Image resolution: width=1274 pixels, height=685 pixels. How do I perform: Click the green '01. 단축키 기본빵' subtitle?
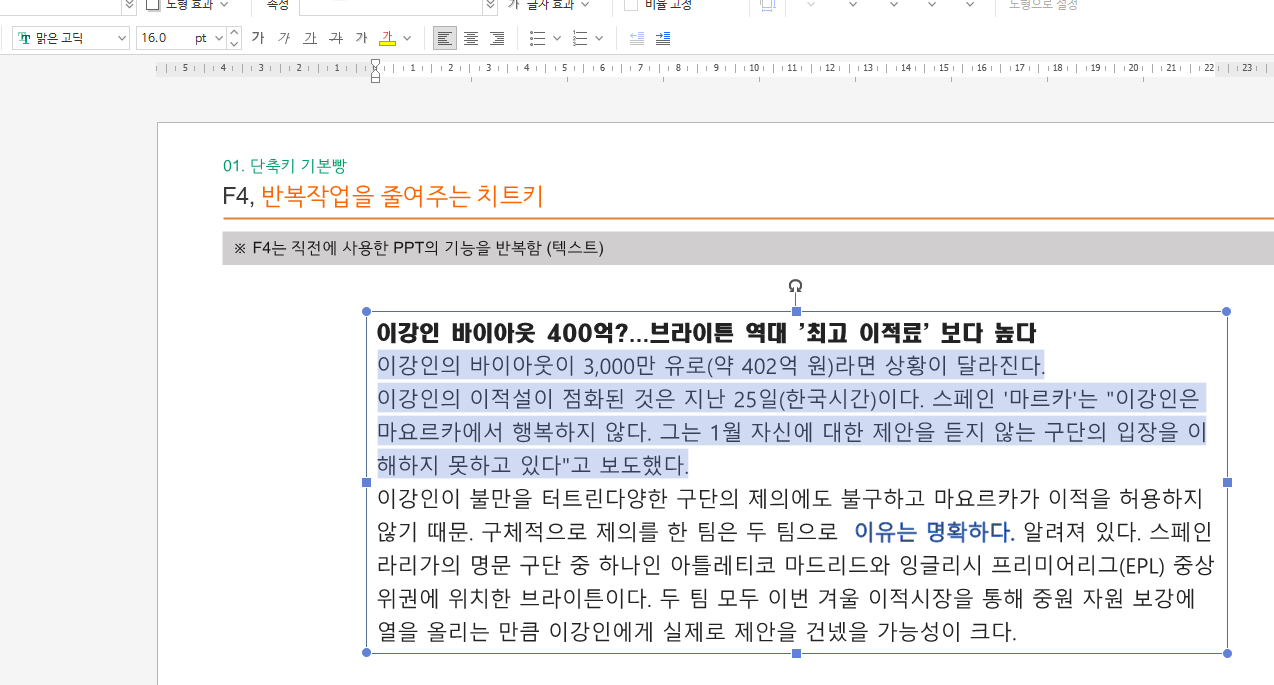tap(285, 166)
